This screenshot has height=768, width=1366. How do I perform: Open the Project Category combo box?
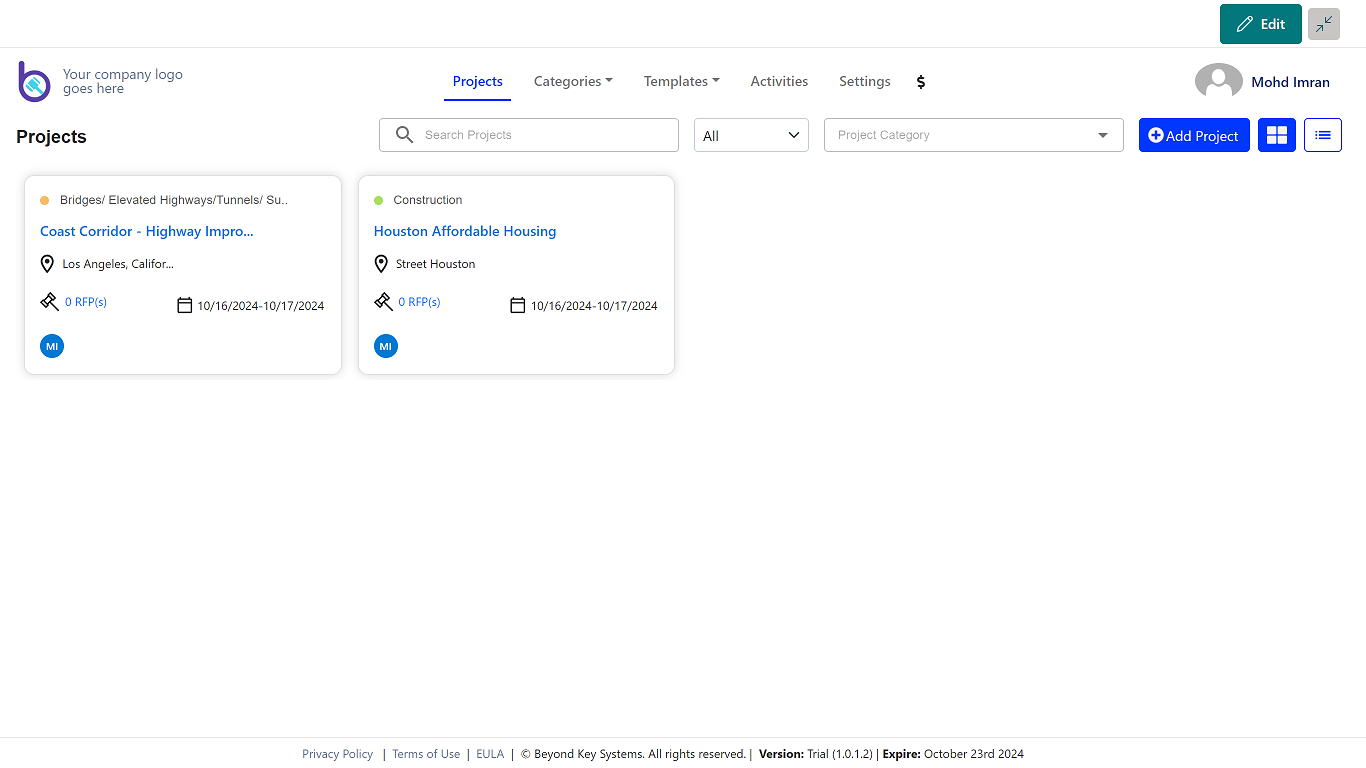(973, 135)
